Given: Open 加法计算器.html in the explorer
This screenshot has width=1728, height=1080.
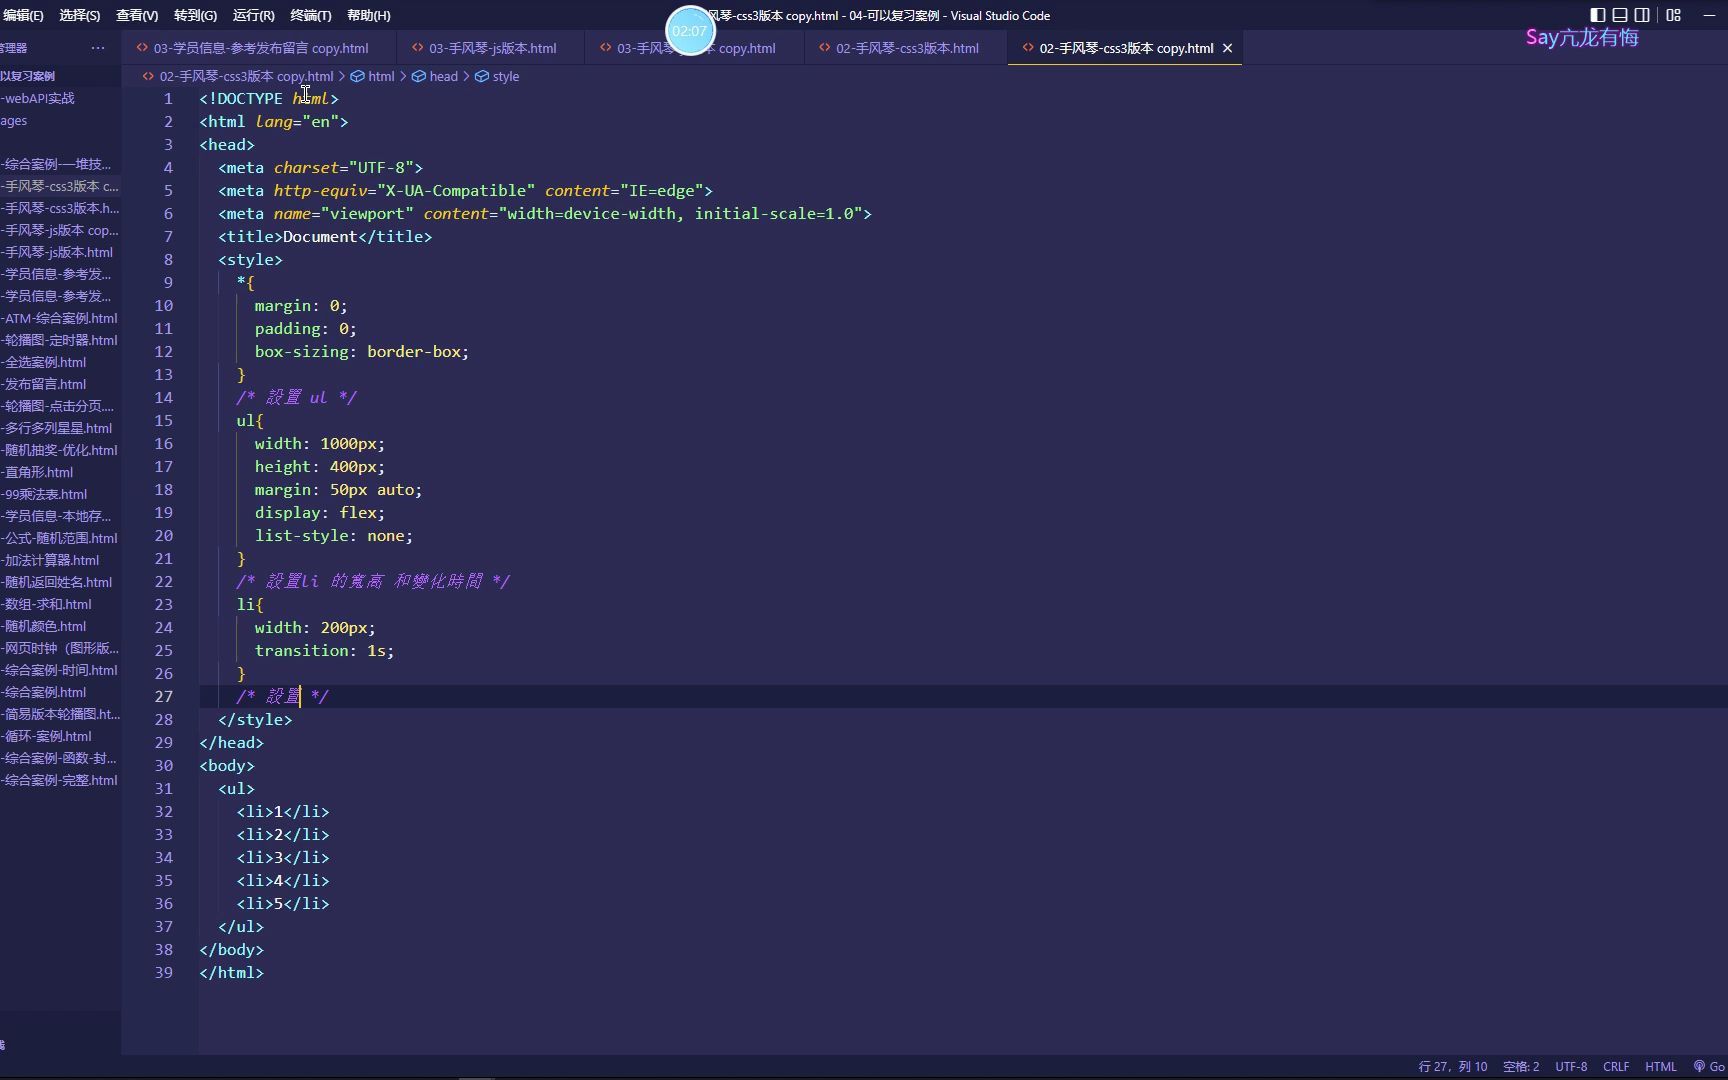Looking at the screenshot, I should pos(60,560).
